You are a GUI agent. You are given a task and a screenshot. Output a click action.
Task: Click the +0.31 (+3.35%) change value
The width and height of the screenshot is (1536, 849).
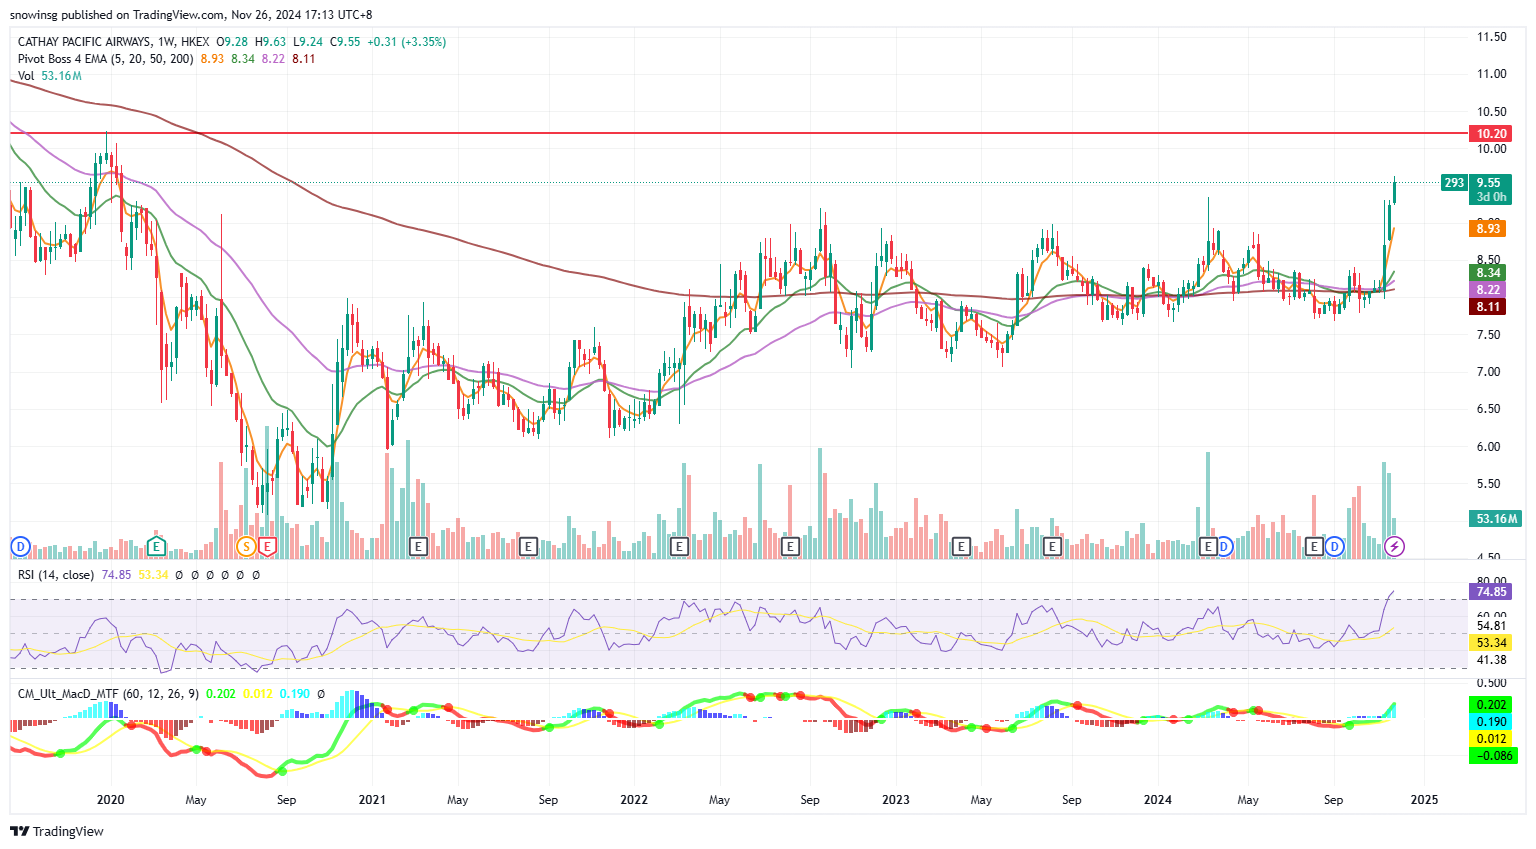[x=407, y=42]
